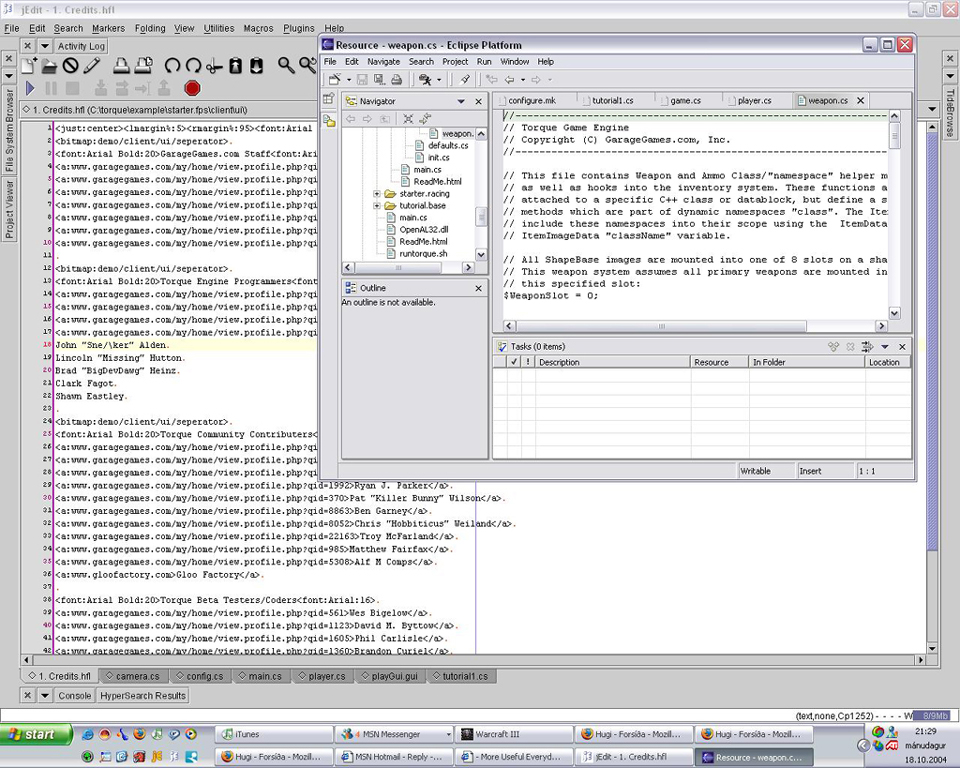Click the Windows start button
The height and width of the screenshot is (768, 960).
pyautogui.click(x=36, y=734)
